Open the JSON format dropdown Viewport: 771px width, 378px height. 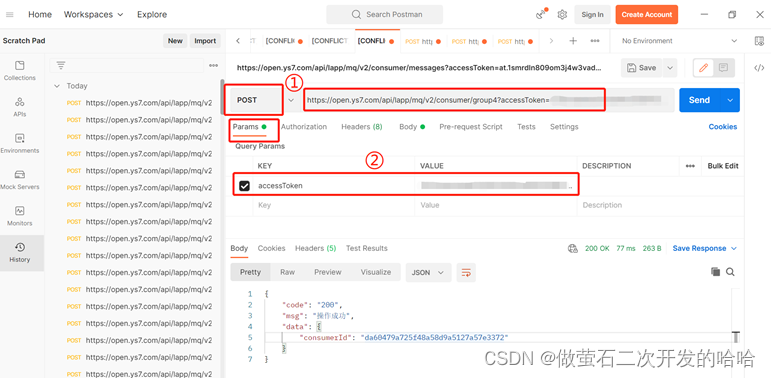428,272
